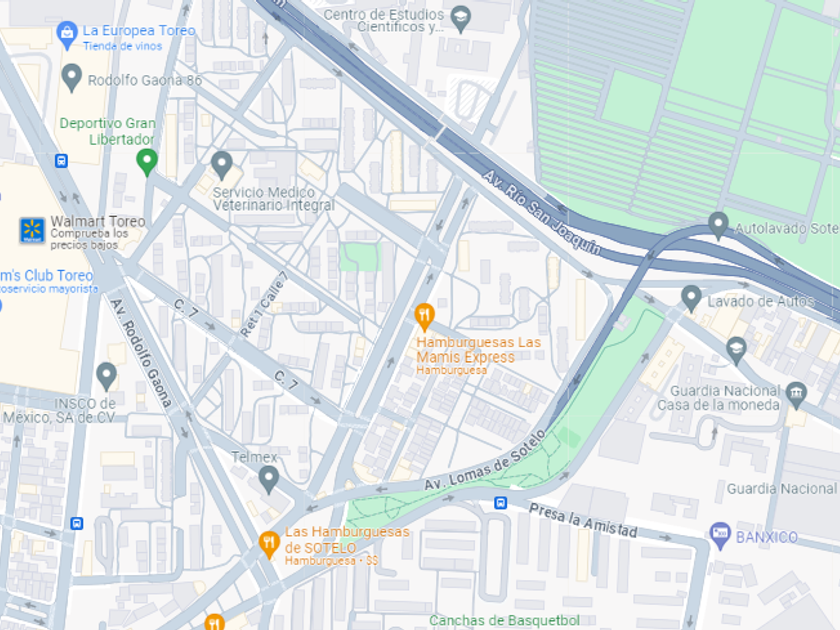Click the INSCO de México location pin

tap(106, 376)
